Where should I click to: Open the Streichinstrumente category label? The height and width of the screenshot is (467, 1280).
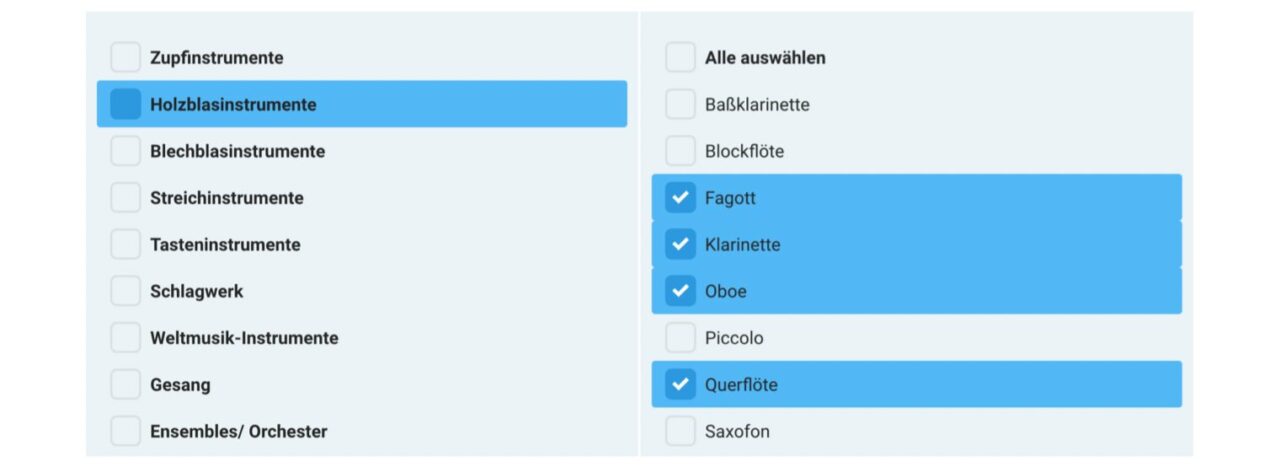coord(227,198)
